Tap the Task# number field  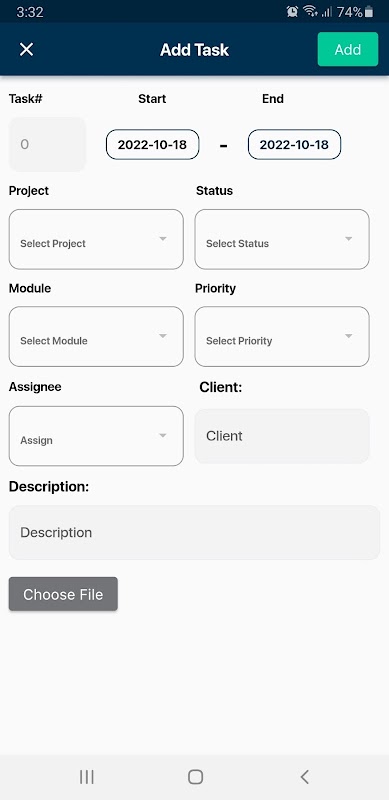click(x=47, y=144)
